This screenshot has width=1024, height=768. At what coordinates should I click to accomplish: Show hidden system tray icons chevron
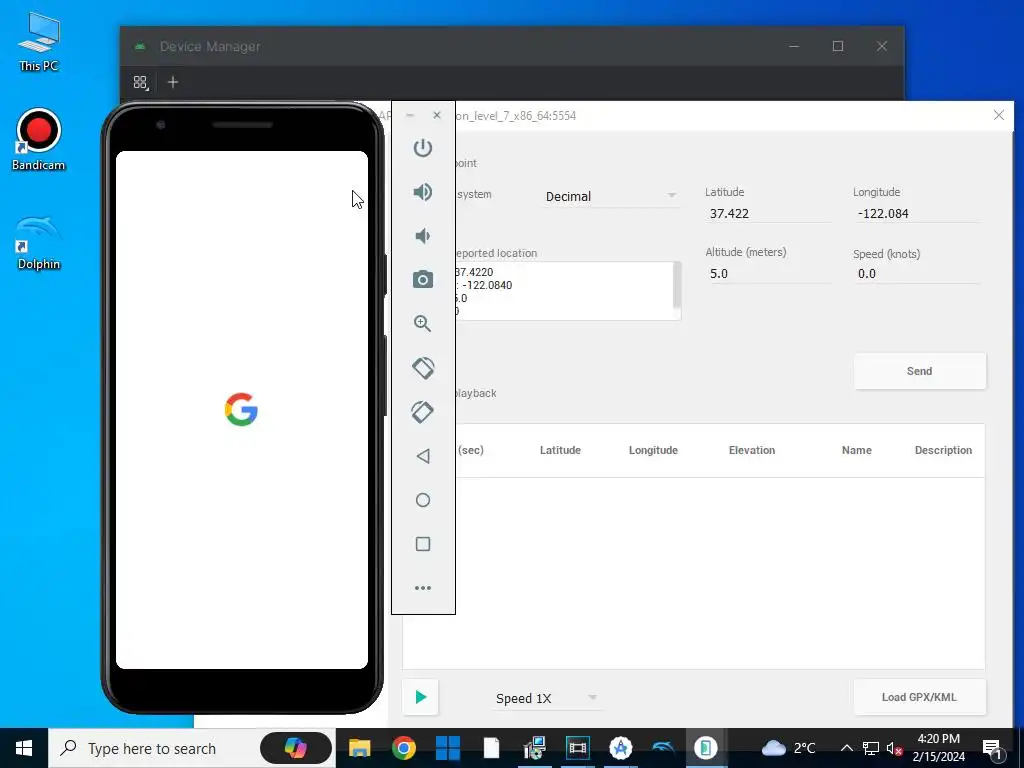(846, 748)
